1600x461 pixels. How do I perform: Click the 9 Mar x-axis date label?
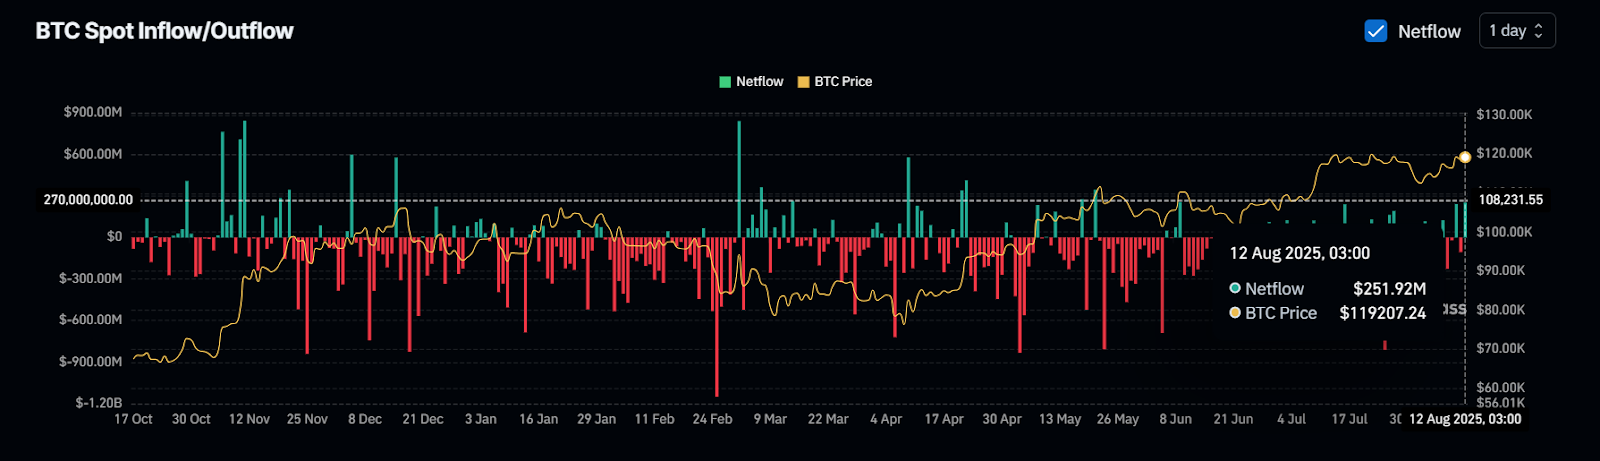(x=770, y=419)
